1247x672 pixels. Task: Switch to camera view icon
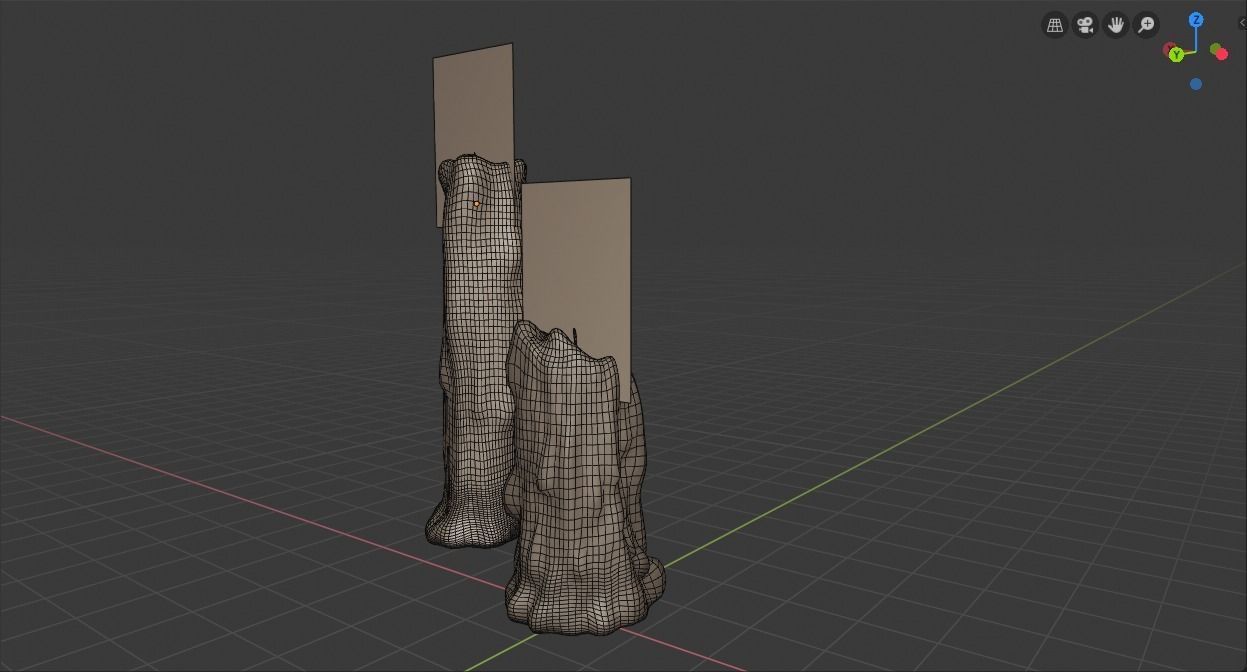[x=1086, y=25]
